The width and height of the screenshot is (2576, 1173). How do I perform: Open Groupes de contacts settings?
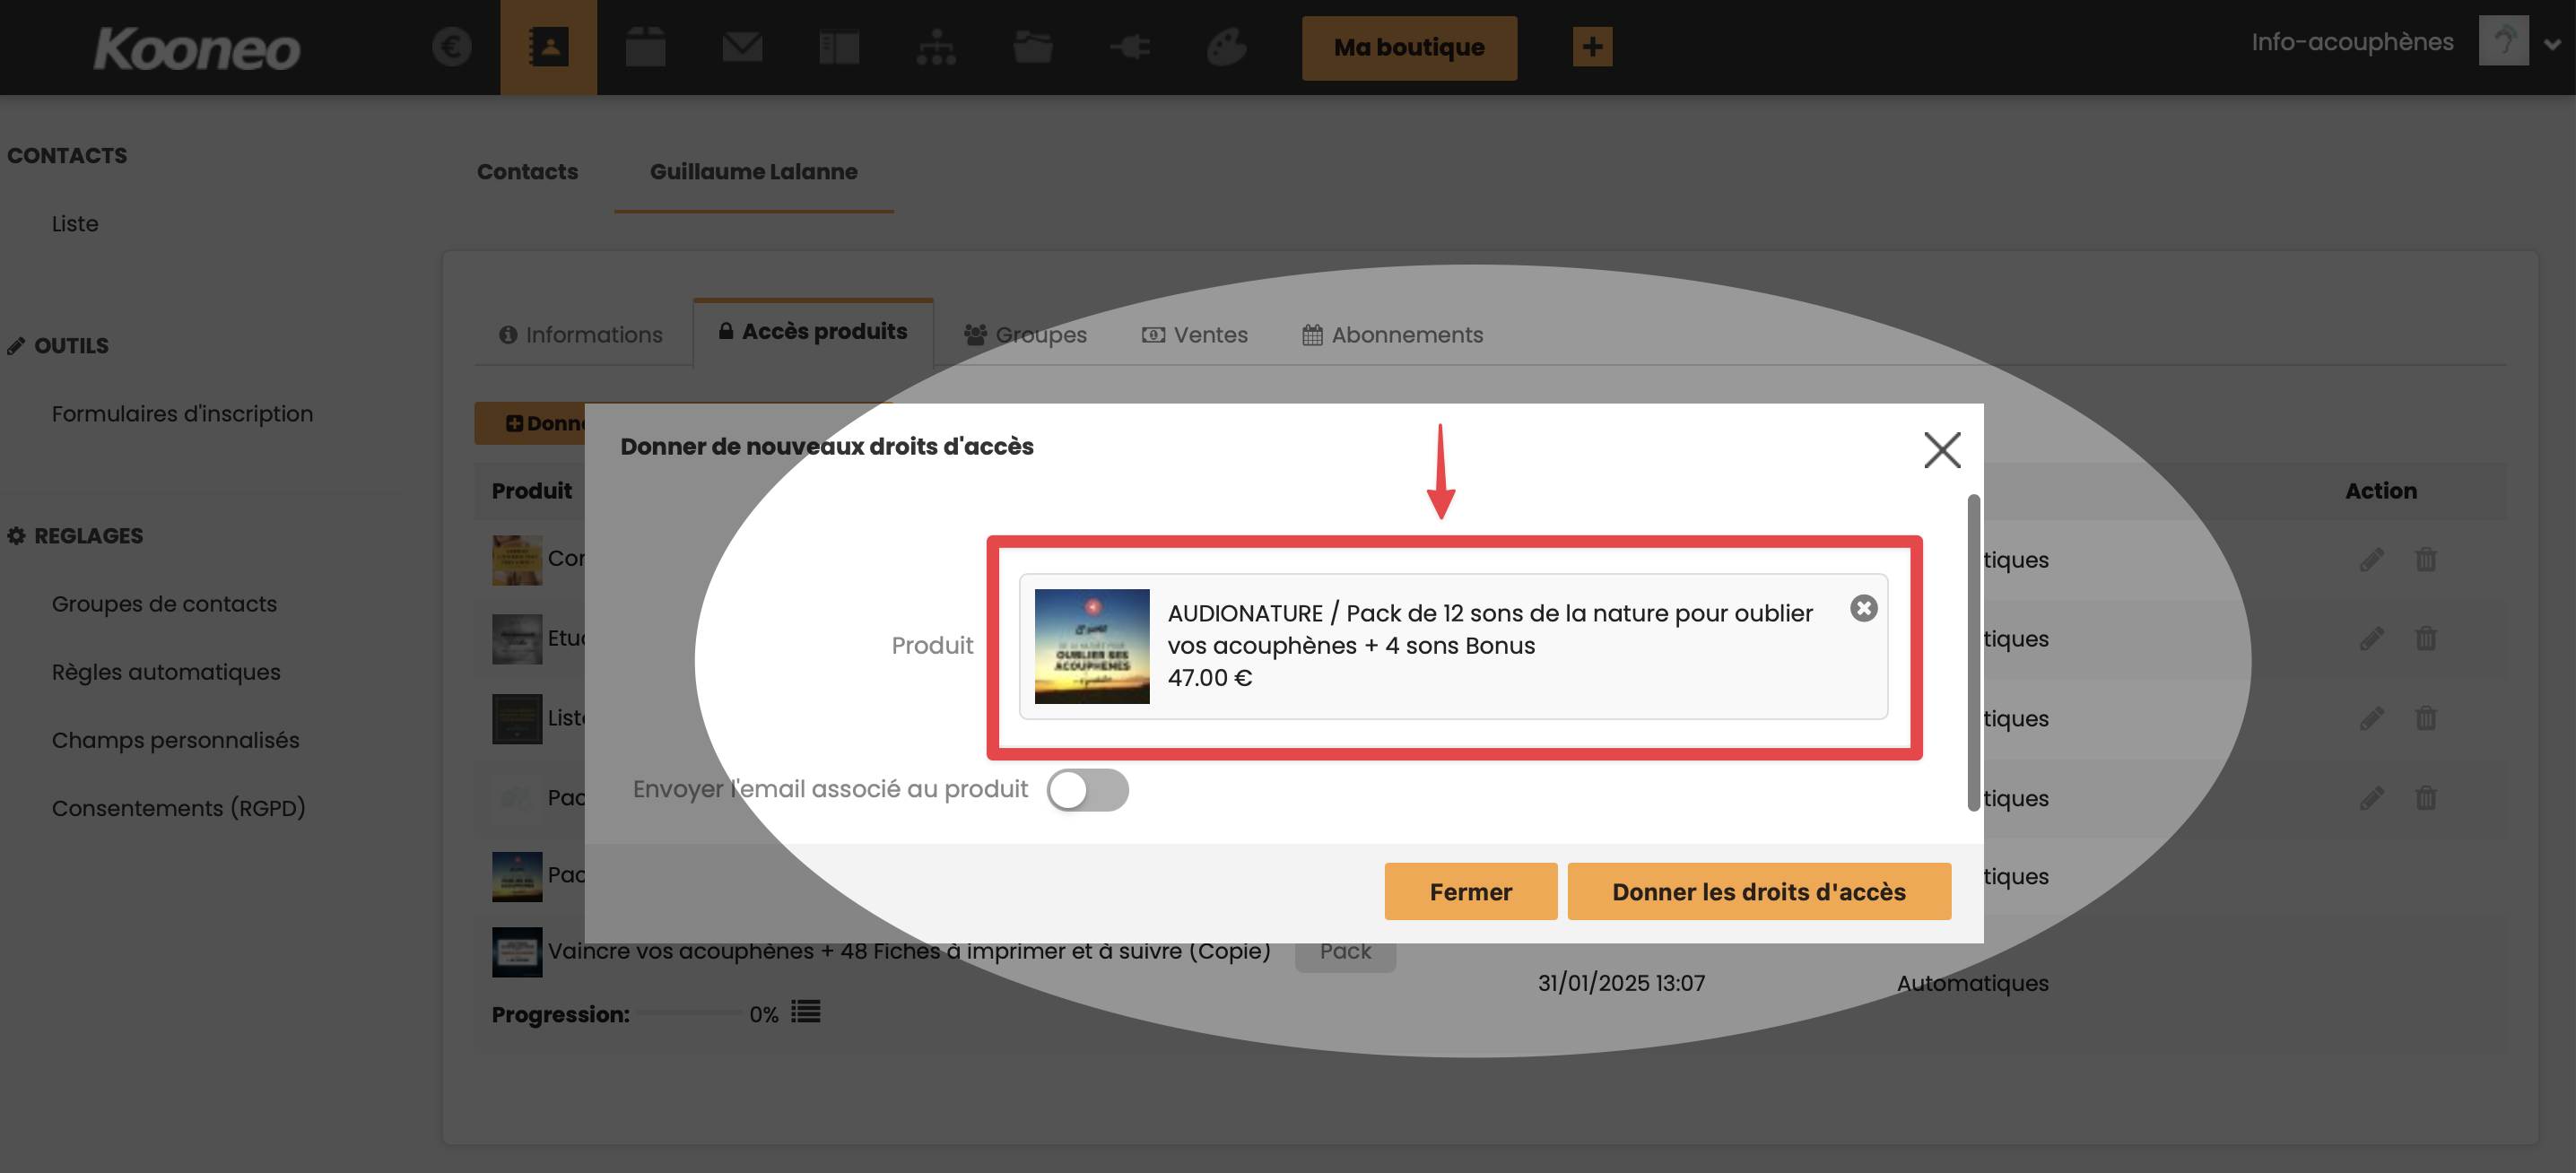click(164, 604)
